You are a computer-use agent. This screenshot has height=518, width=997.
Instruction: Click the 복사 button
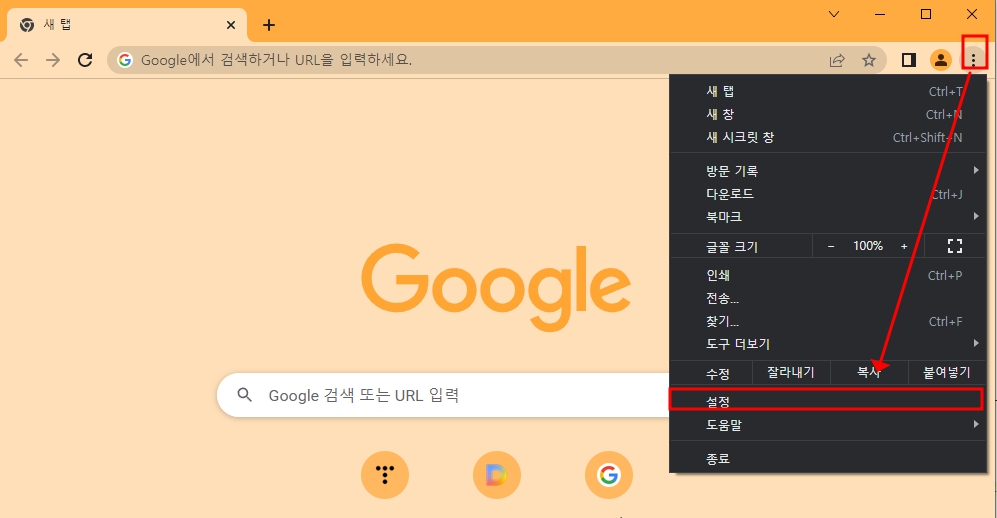(869, 372)
